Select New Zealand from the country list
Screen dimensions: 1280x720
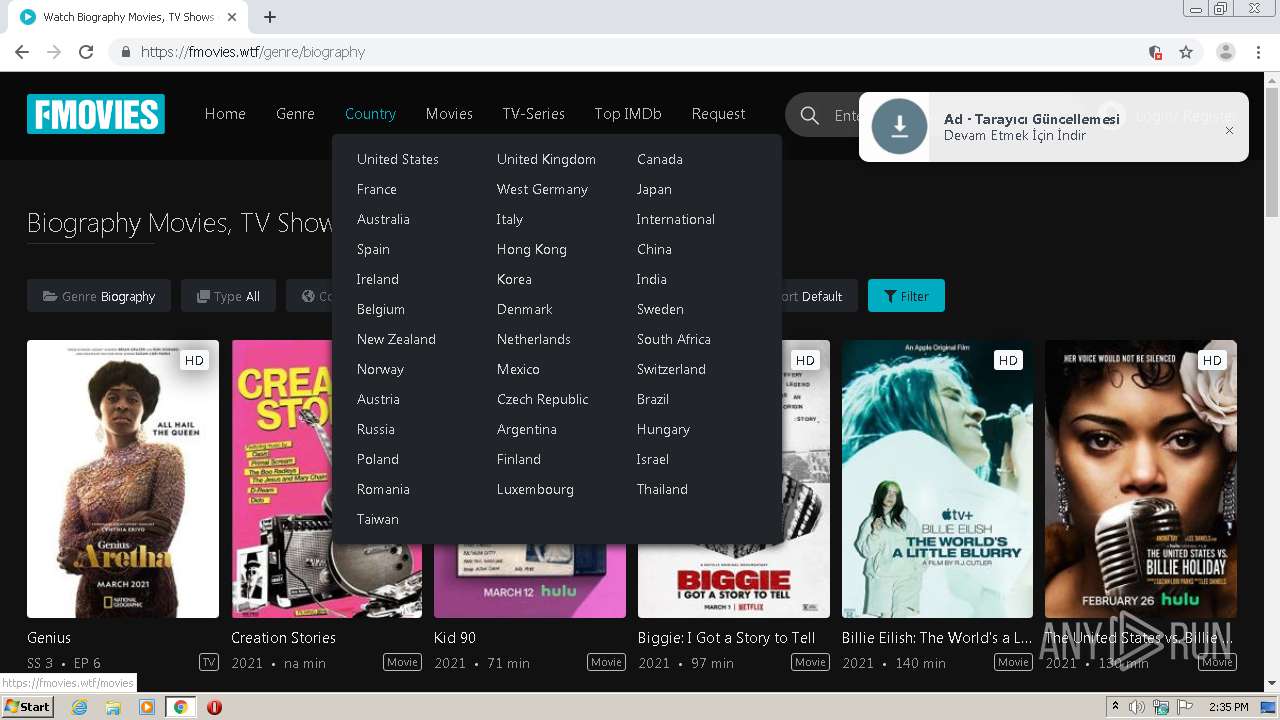point(396,339)
